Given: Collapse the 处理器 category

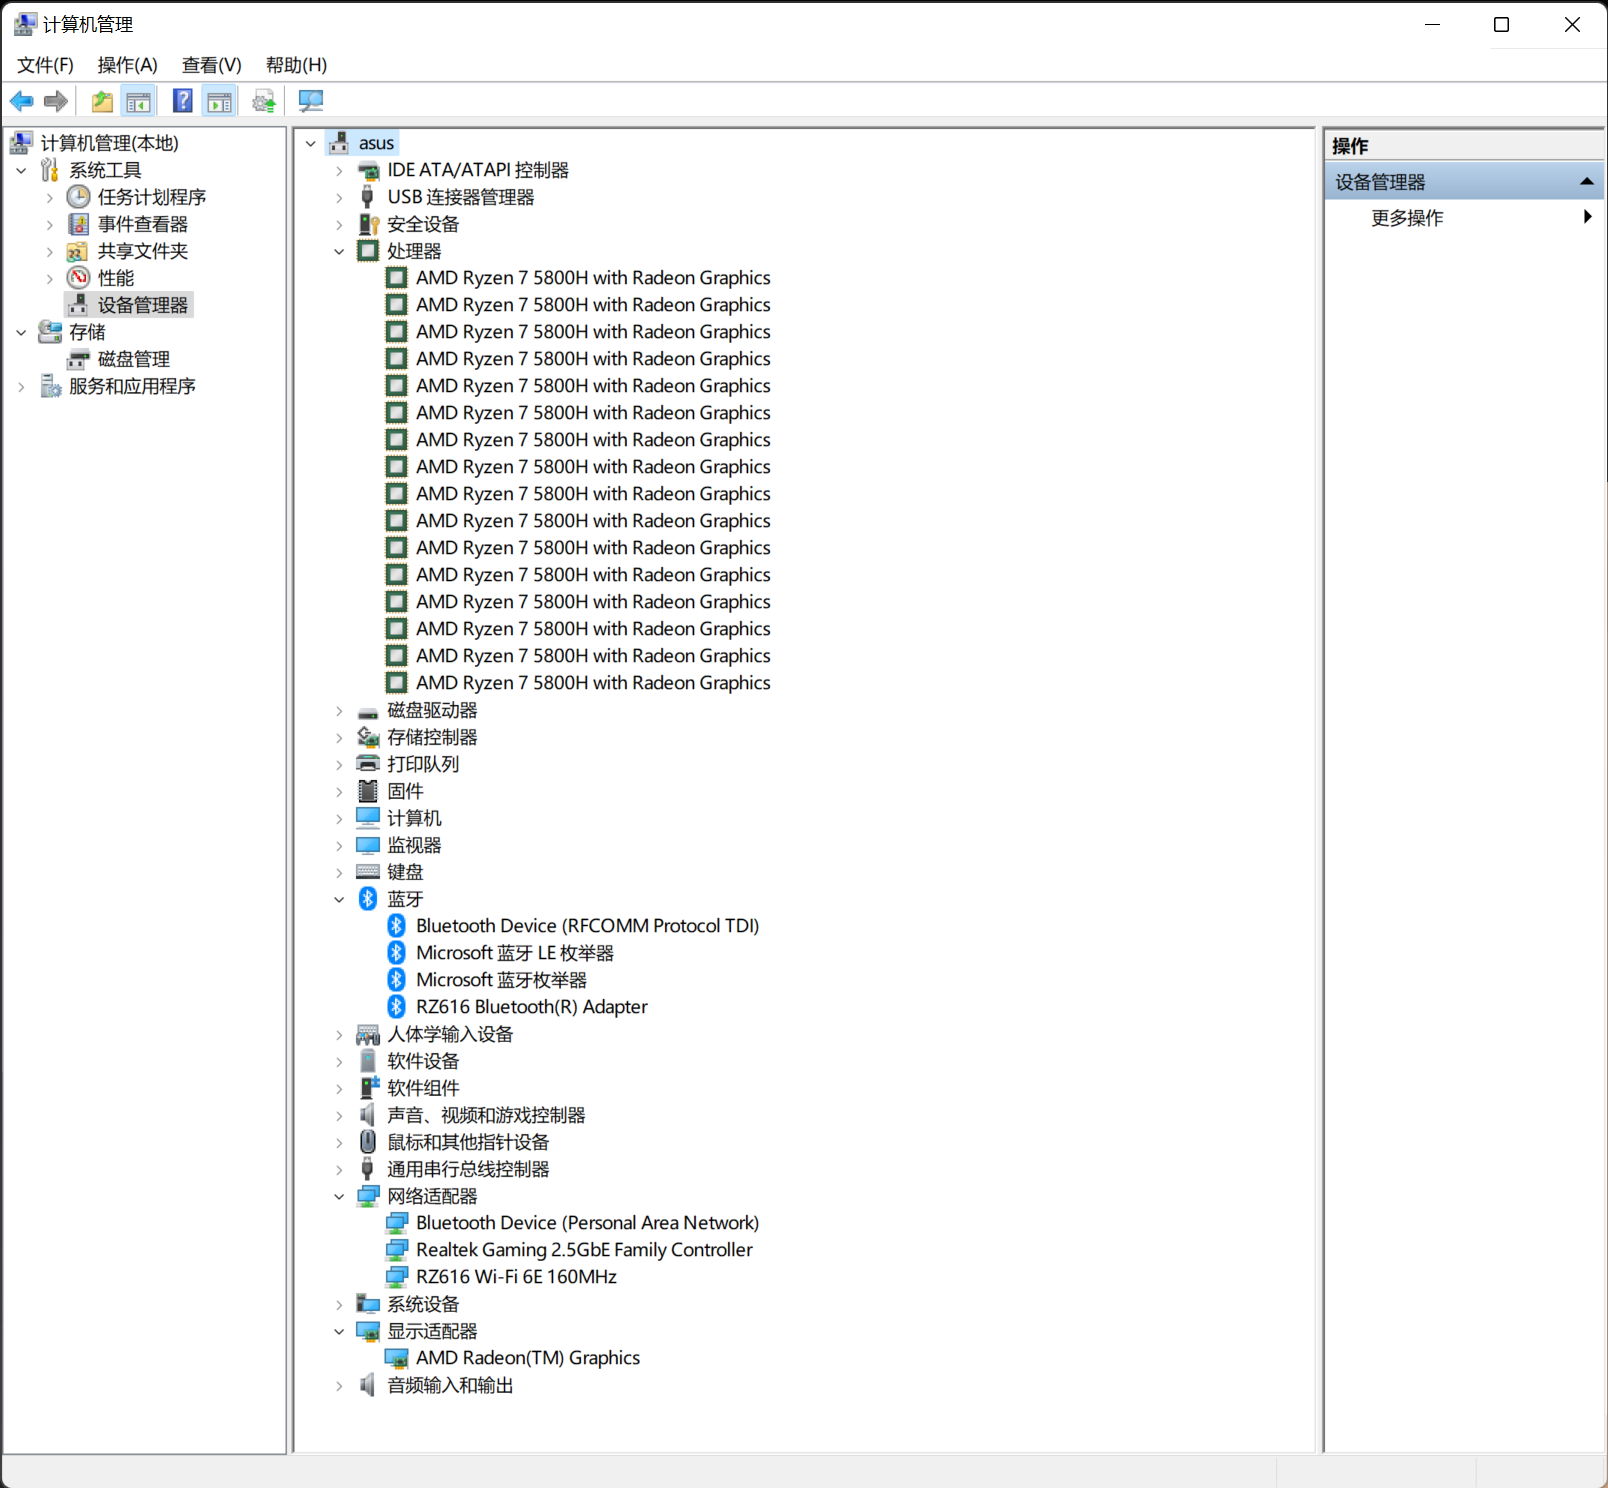Looking at the screenshot, I should tap(339, 252).
